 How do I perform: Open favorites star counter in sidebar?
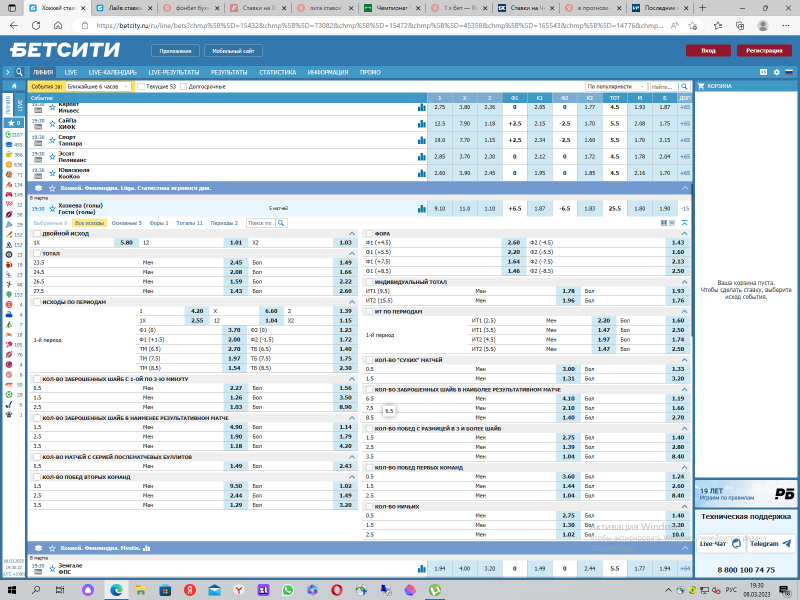[x=13, y=123]
